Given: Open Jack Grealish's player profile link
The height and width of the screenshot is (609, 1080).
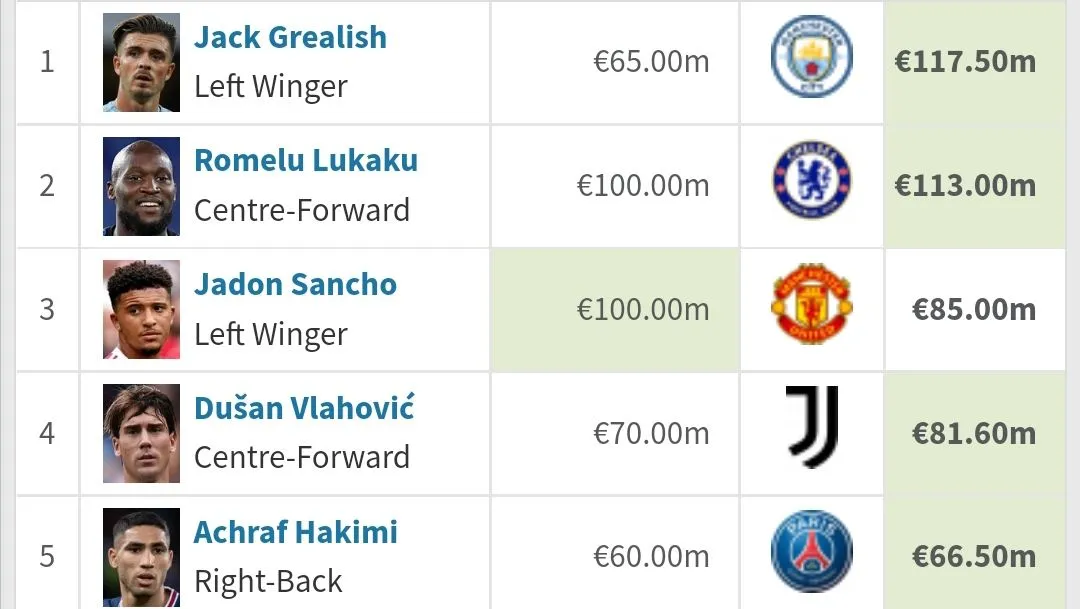Looking at the screenshot, I should pyautogui.click(x=290, y=38).
